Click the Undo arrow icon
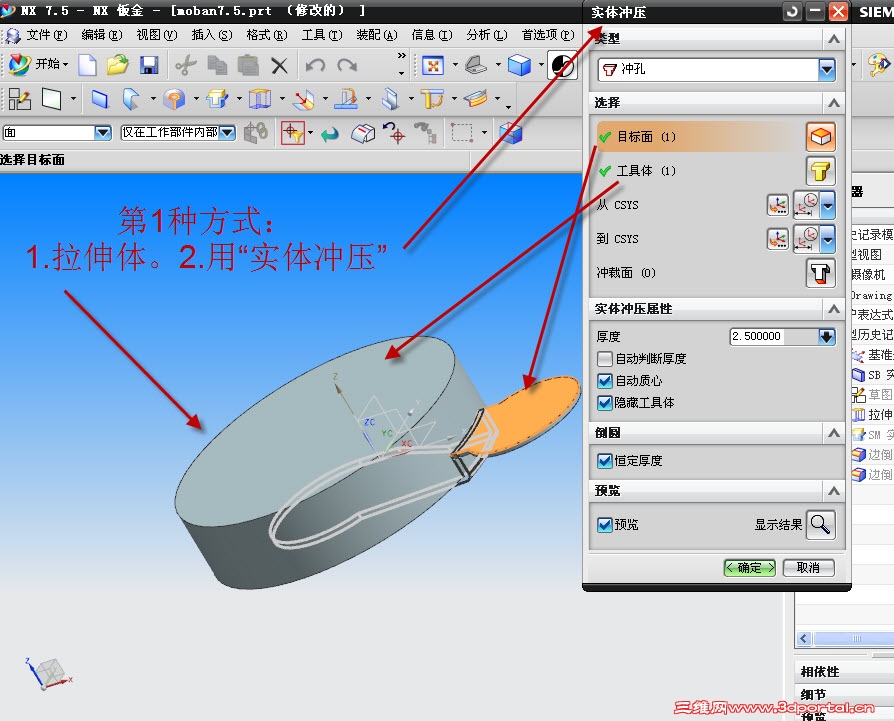 (315, 66)
